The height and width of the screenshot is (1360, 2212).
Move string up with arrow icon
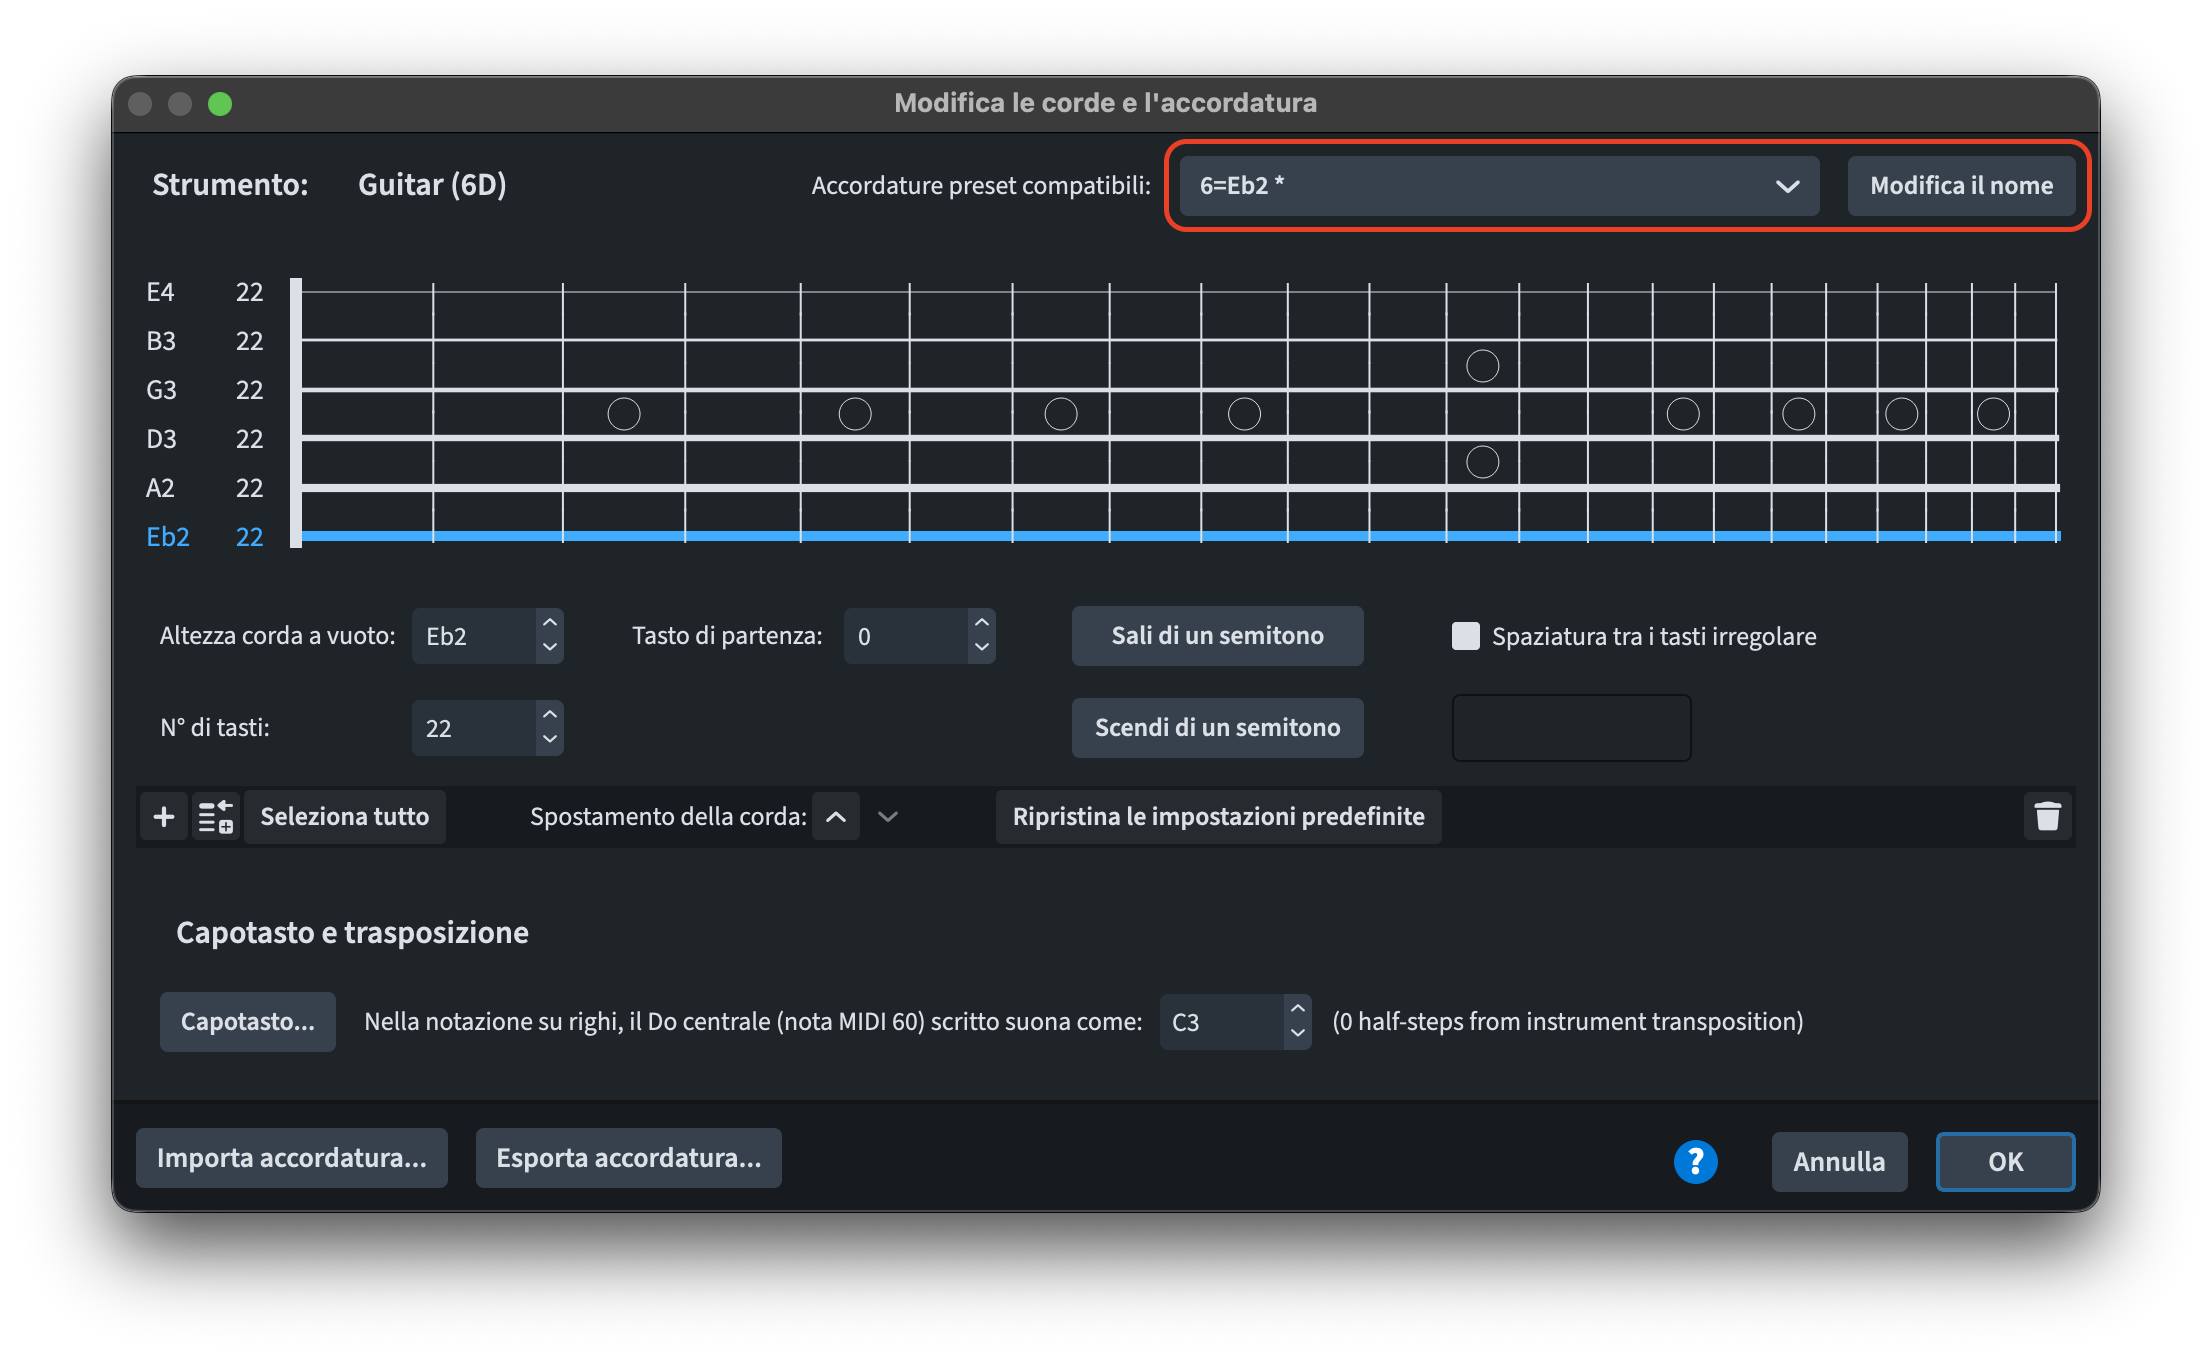(x=836, y=817)
